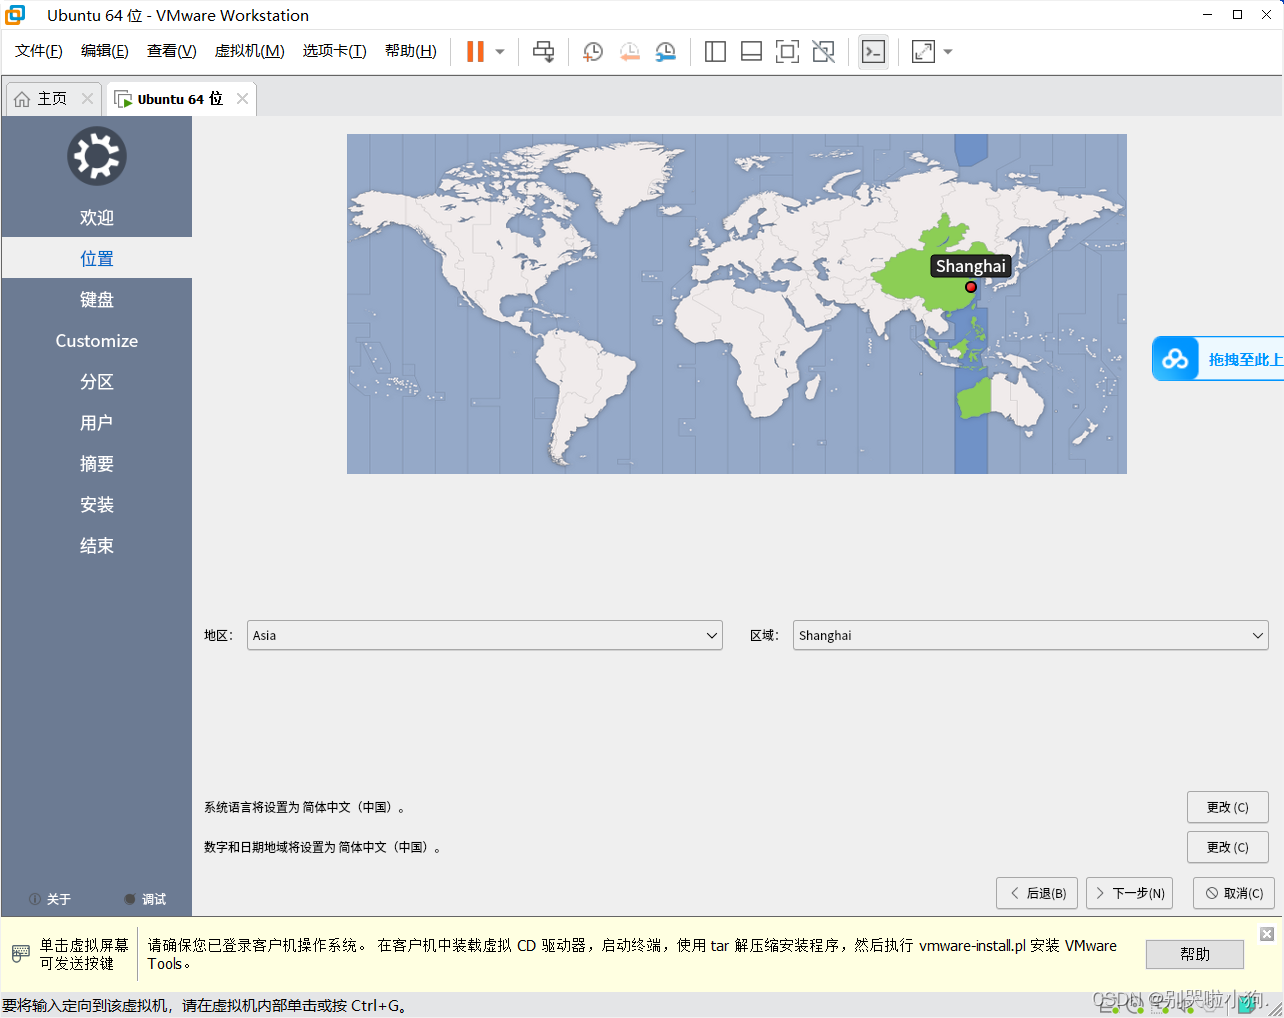Go to the 摘要 installer step

97,463
